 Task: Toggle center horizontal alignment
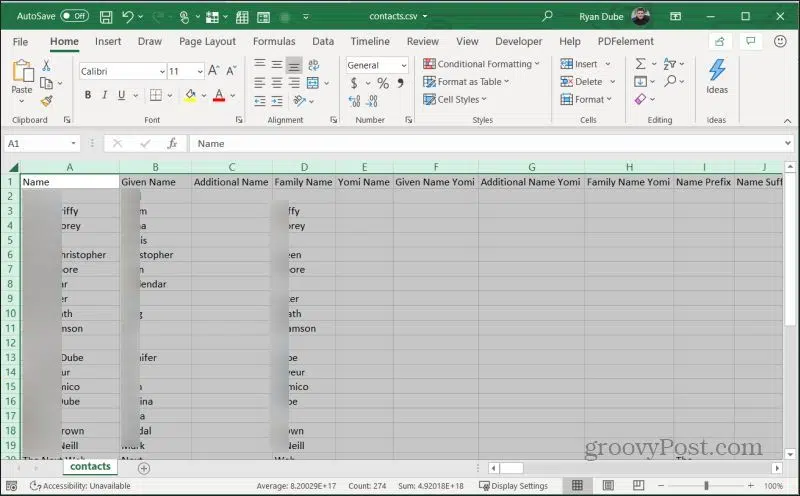tap(277, 83)
